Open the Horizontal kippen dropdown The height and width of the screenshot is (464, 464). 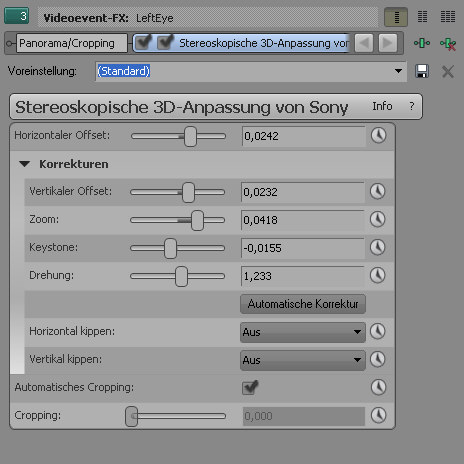click(303, 332)
